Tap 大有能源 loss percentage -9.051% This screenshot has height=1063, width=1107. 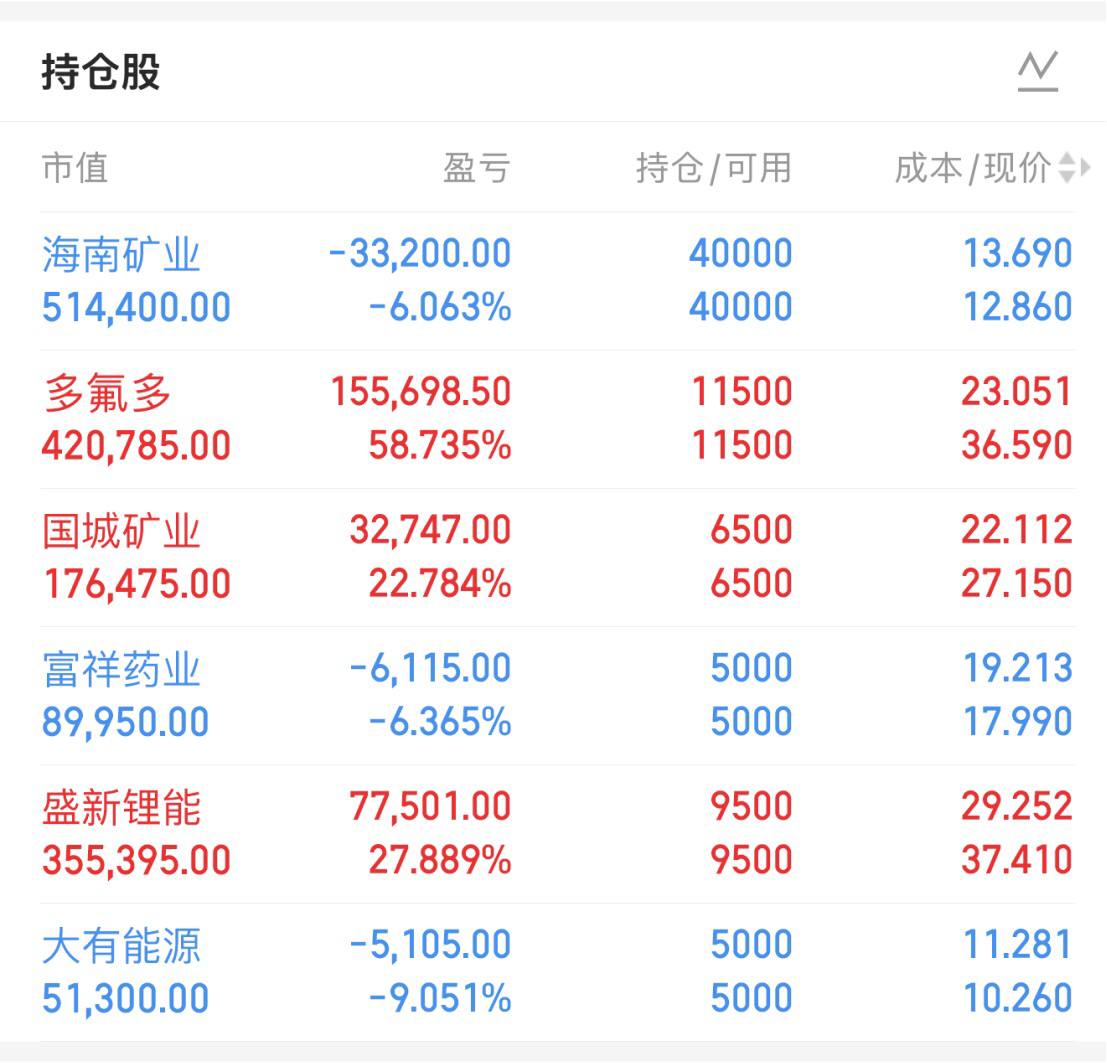(440, 998)
